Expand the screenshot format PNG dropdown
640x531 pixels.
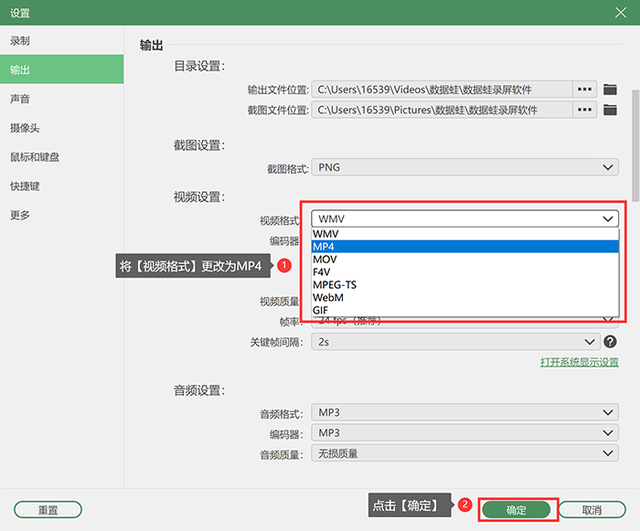coord(465,167)
